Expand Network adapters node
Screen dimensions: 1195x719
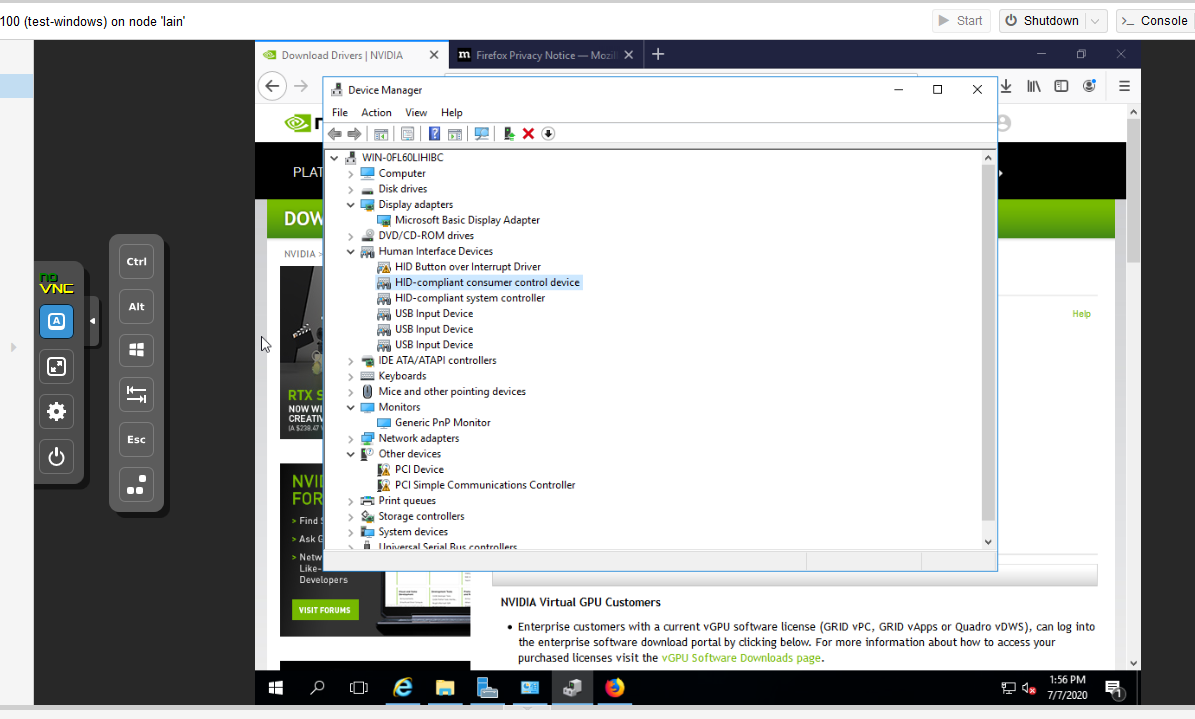(351, 439)
